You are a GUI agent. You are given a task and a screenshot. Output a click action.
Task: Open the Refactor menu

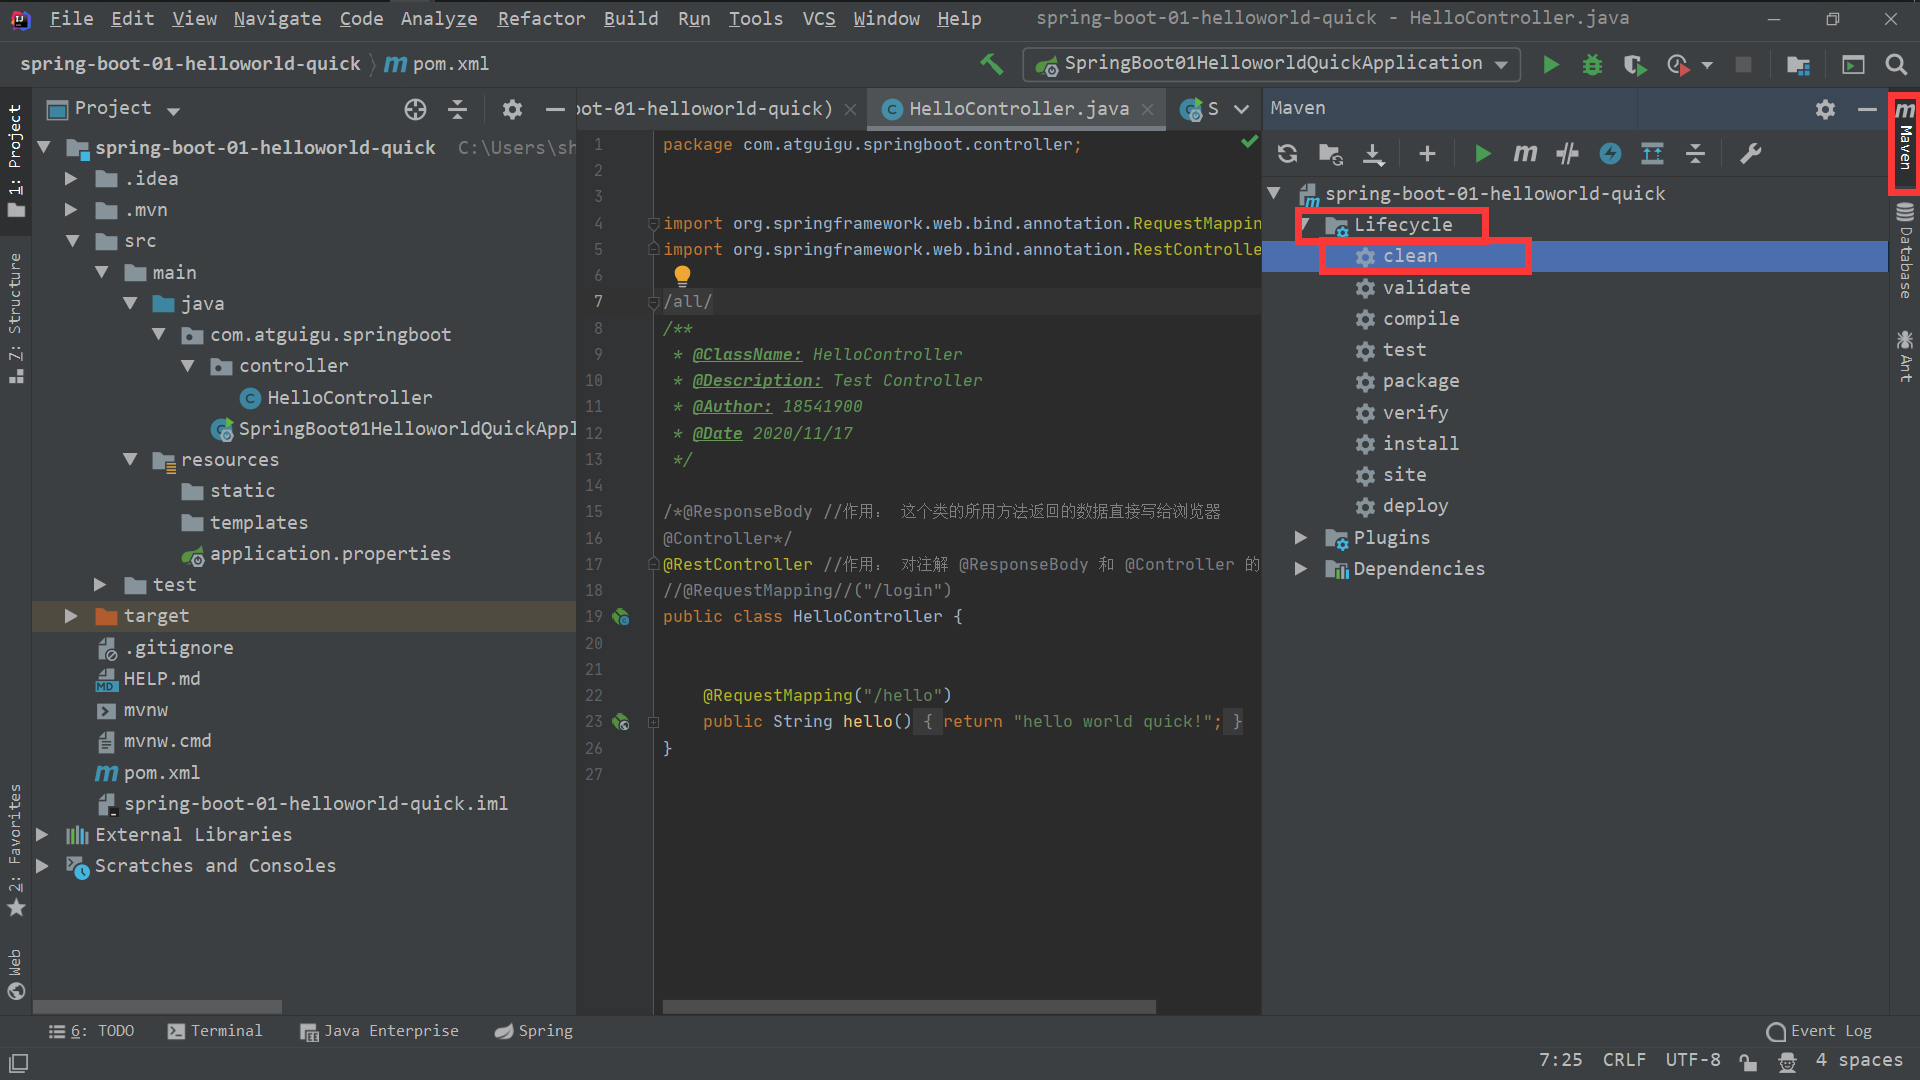click(x=541, y=18)
